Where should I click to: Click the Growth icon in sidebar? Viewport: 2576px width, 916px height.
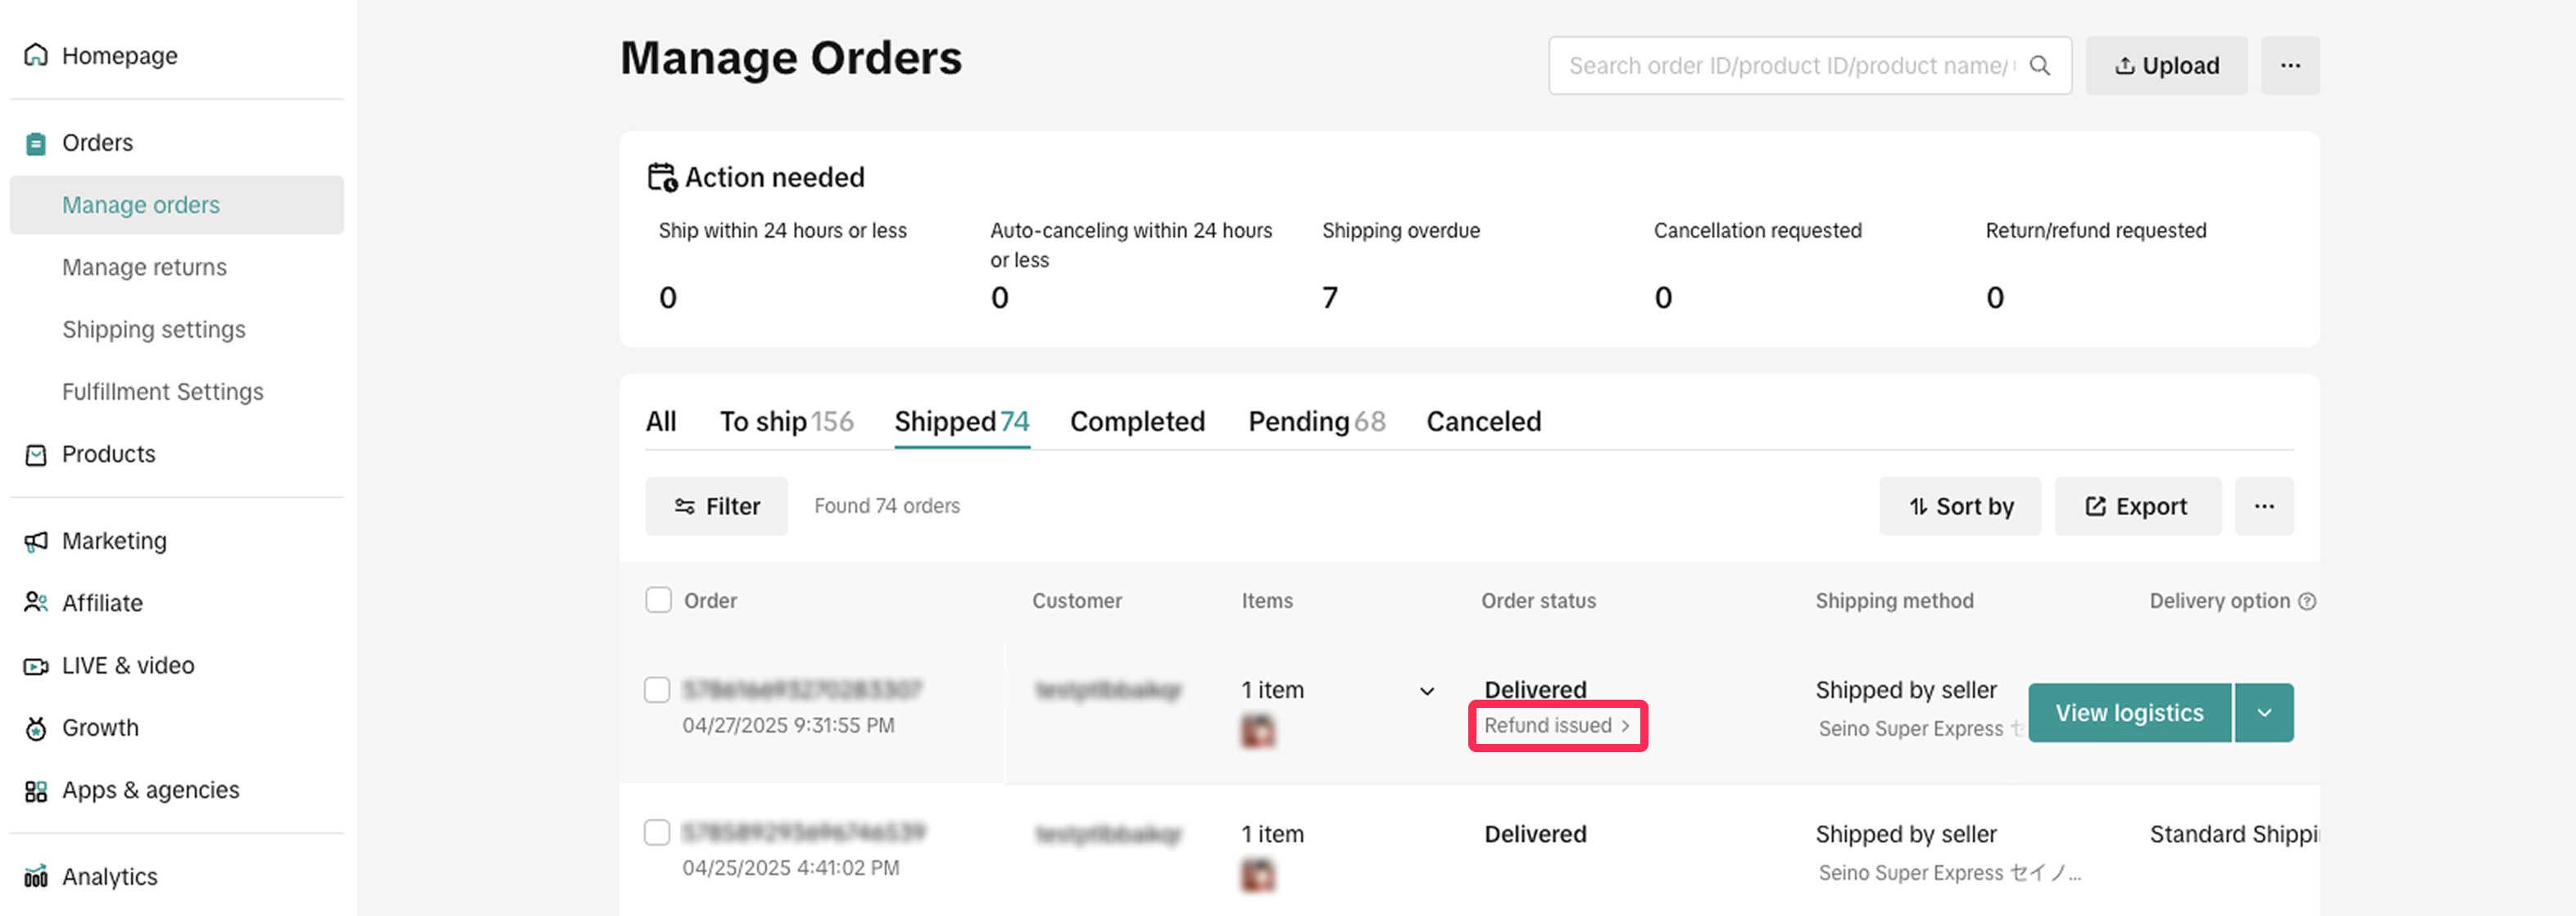tap(36, 728)
